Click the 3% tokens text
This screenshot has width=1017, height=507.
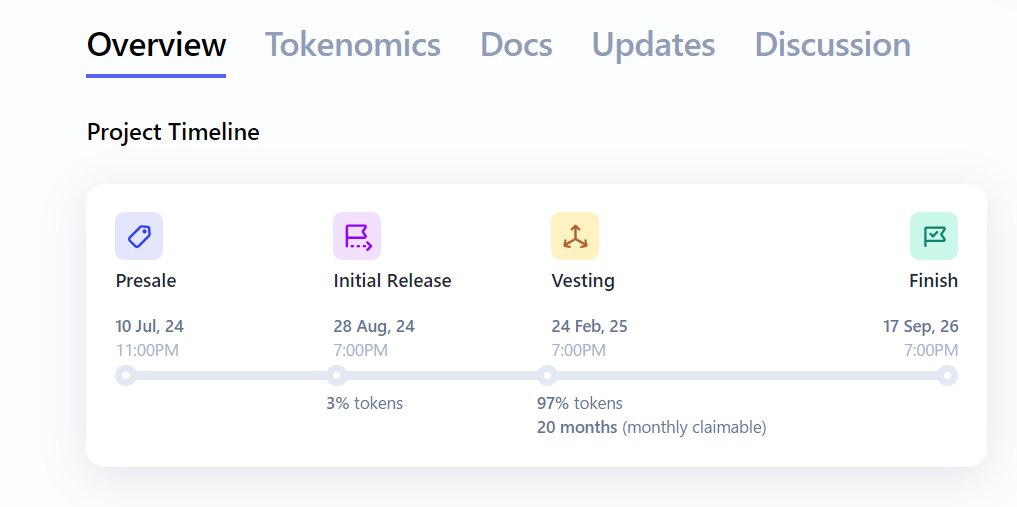(365, 403)
